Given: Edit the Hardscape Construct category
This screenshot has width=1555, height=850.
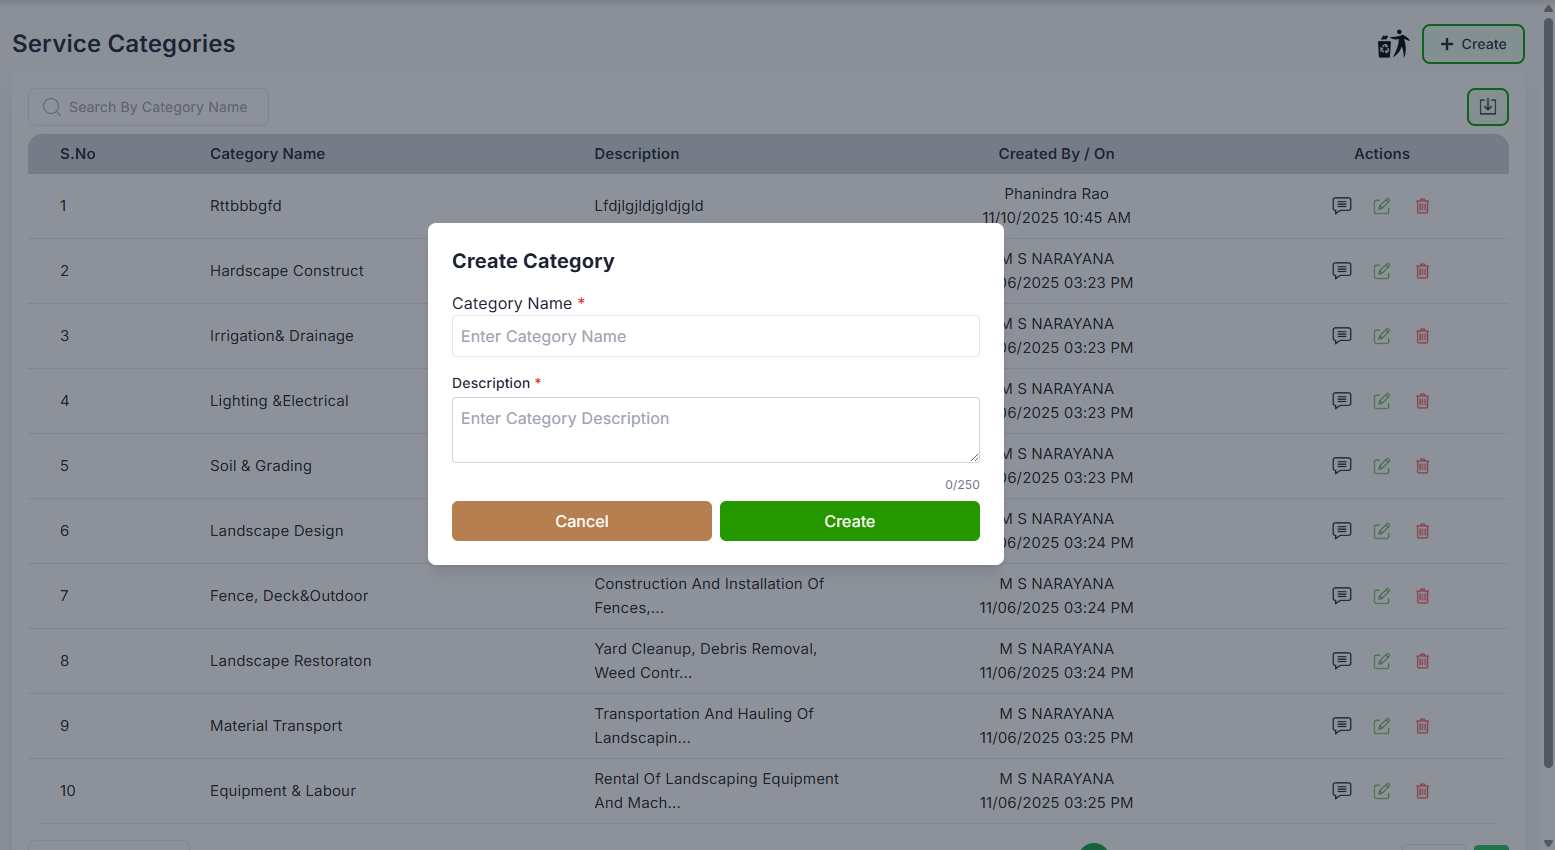Looking at the screenshot, I should click(1382, 271).
